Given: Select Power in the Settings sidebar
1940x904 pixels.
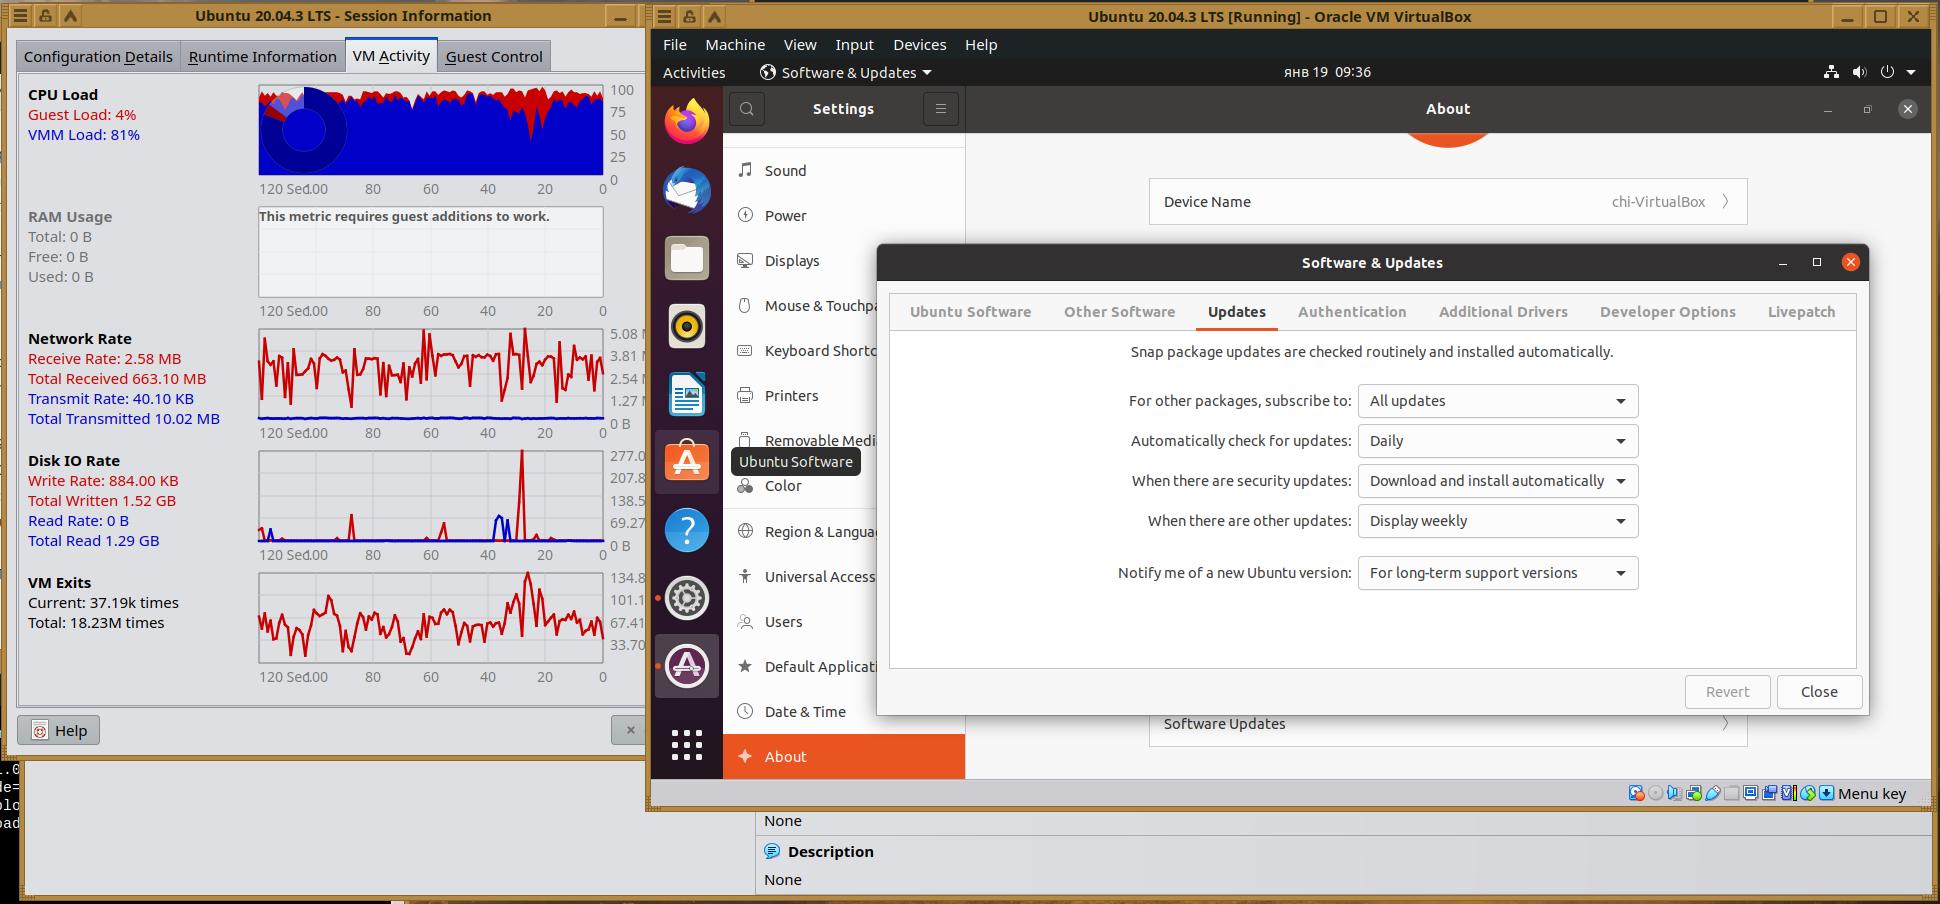Looking at the screenshot, I should click(x=844, y=216).
